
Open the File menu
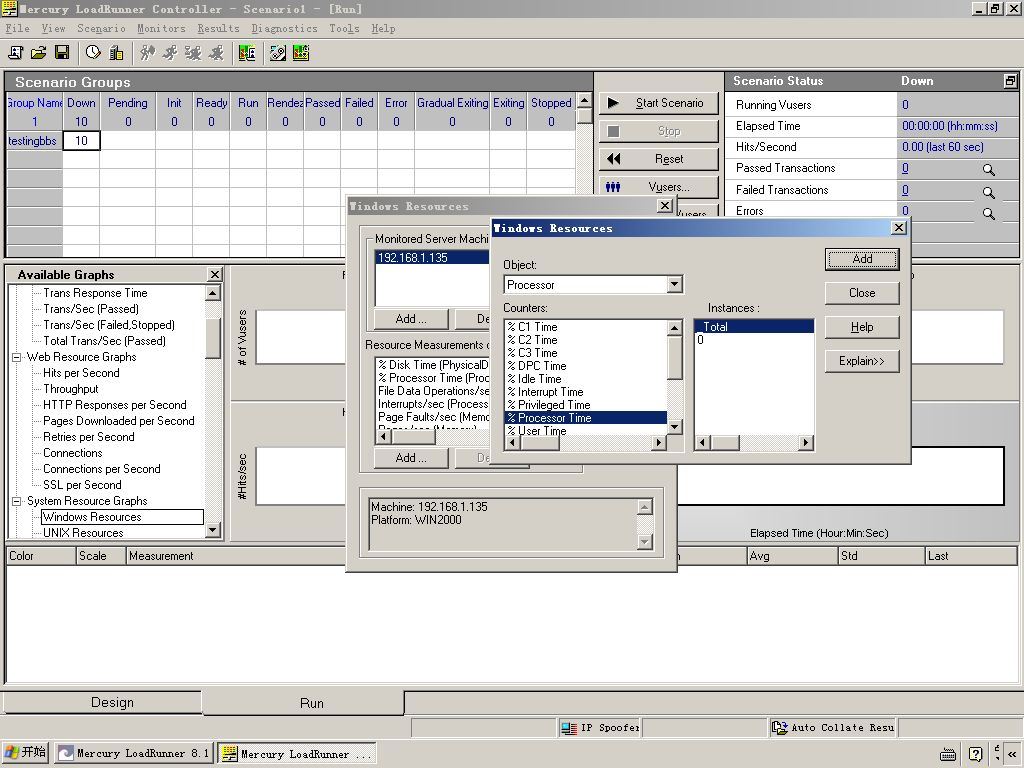tap(17, 28)
